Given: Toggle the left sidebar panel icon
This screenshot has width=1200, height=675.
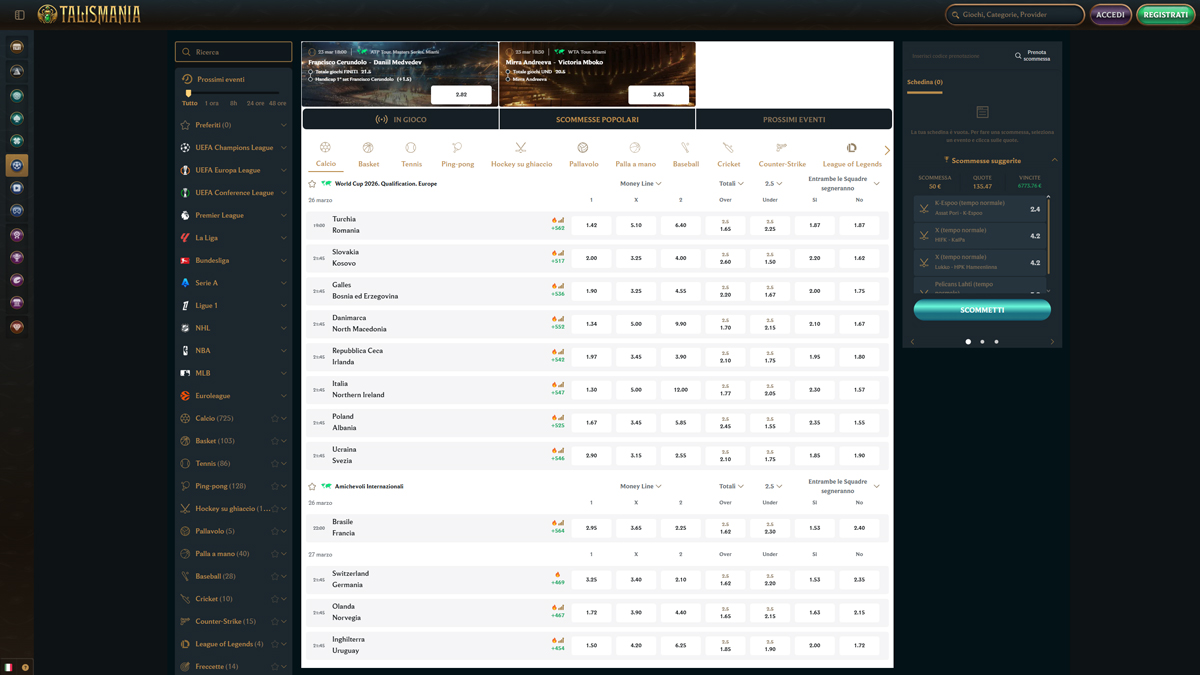Looking at the screenshot, I should pos(19,15).
